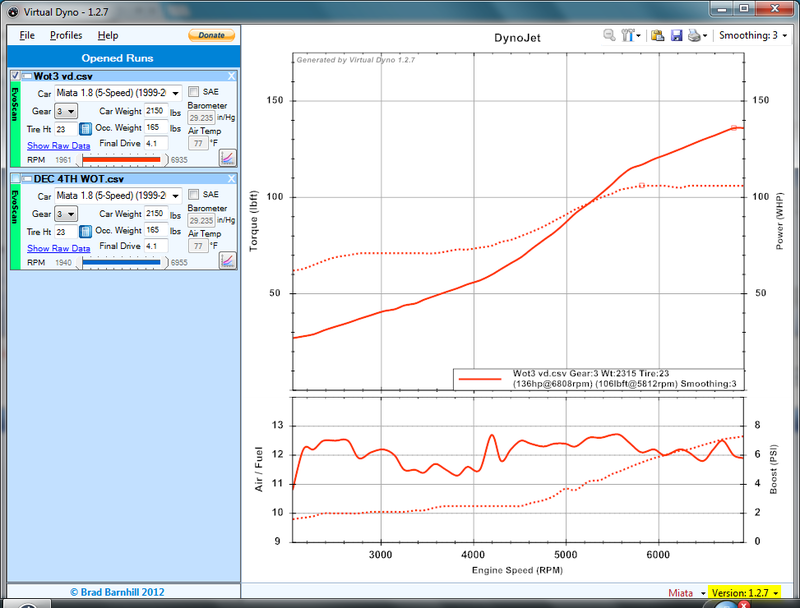Open the File menu
Screen dimensions: 800x608
26,35
